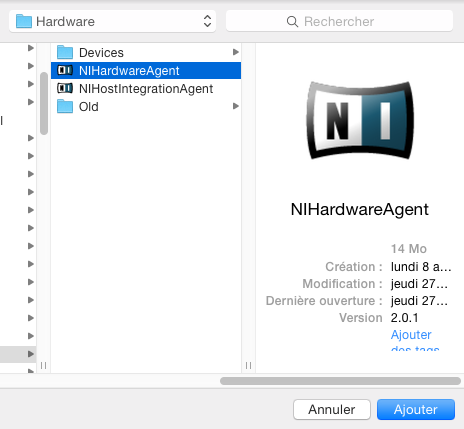This screenshot has width=464, height=429.
Task: Open the Hardware location popup menu
Action: tap(112, 21)
